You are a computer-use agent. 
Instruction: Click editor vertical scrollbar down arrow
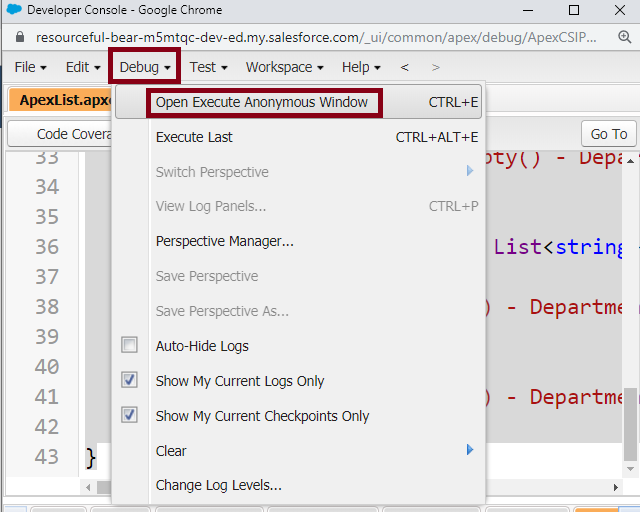point(630,469)
